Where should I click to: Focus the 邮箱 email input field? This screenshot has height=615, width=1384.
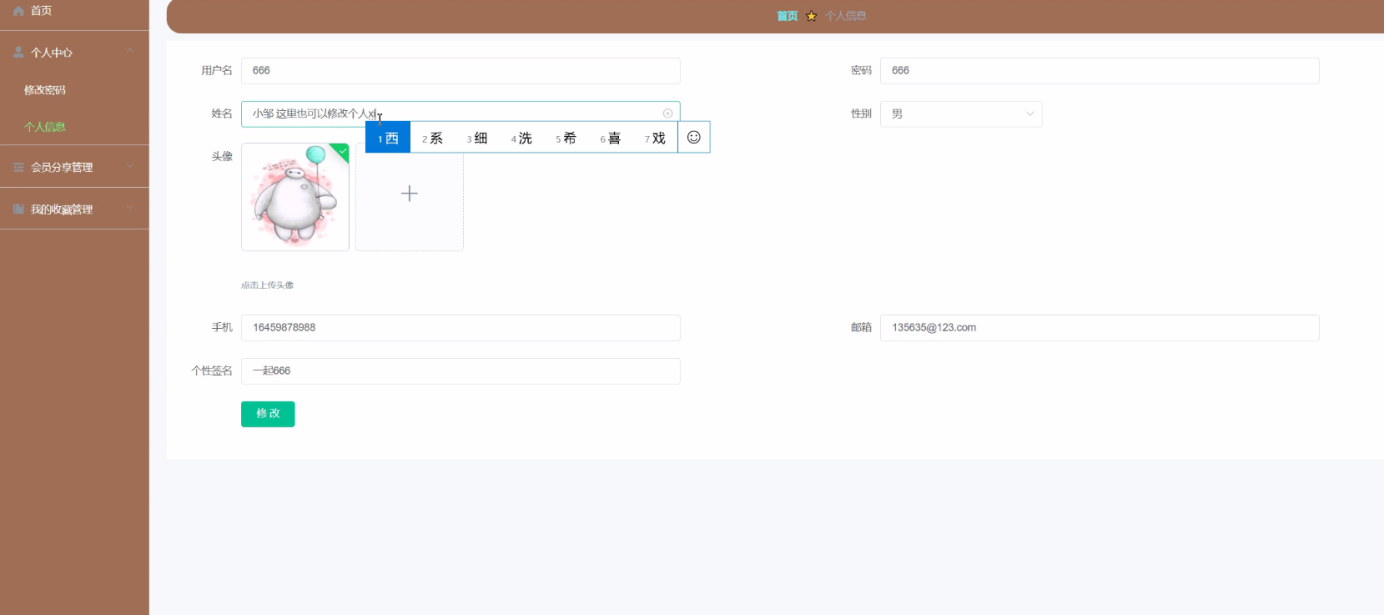(1098, 327)
